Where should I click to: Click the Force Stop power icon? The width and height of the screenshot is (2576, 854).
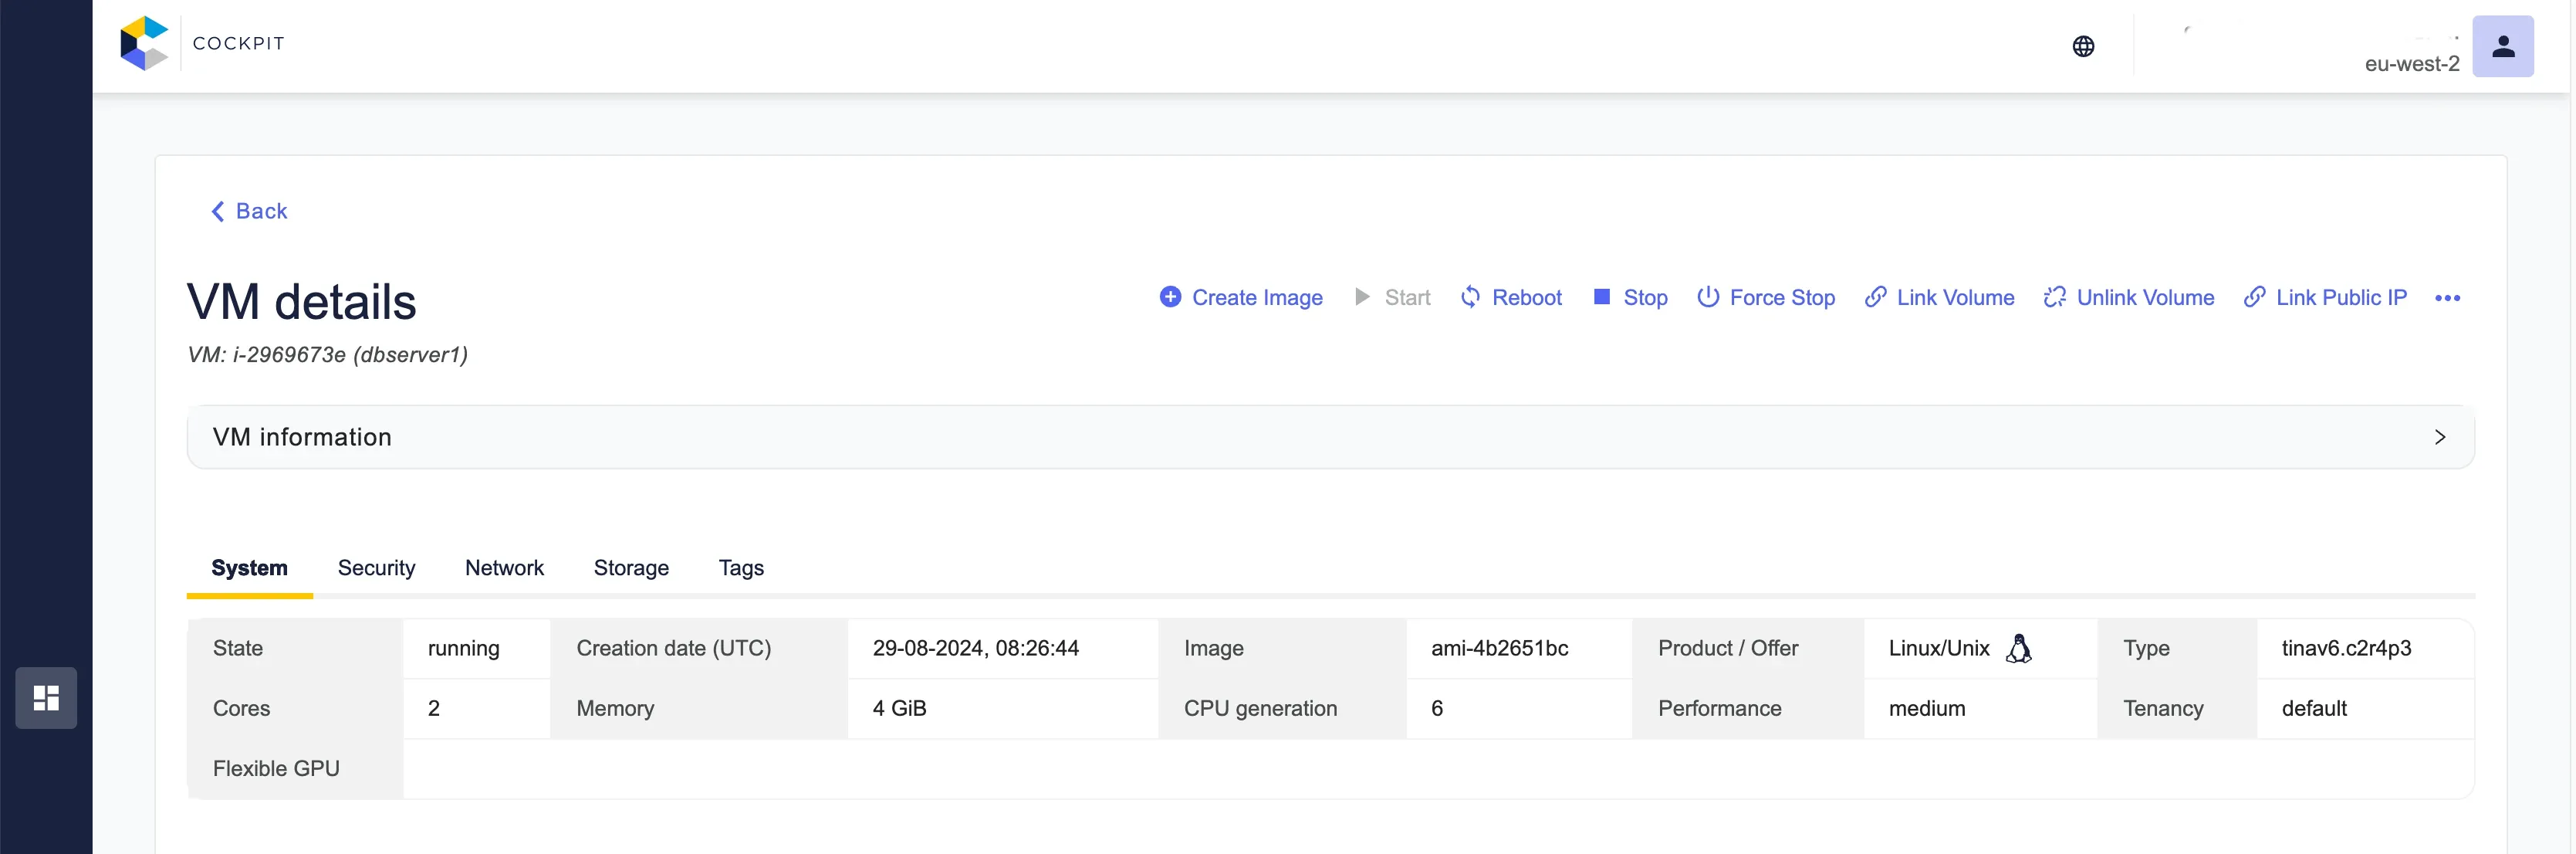tap(1708, 297)
